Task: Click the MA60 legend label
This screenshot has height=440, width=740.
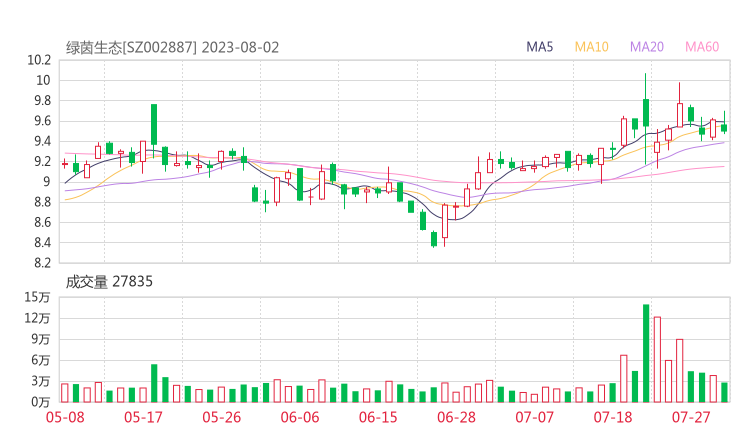Action: [x=702, y=47]
